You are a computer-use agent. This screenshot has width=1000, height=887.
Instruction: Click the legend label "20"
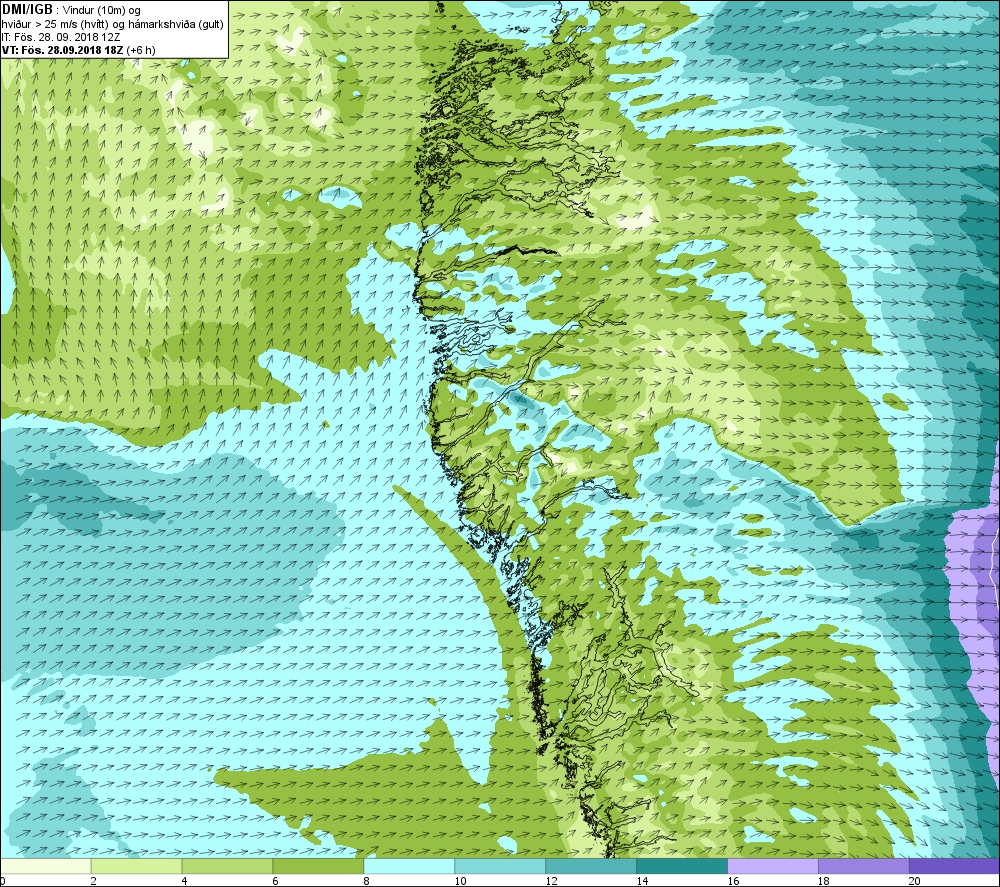915,881
